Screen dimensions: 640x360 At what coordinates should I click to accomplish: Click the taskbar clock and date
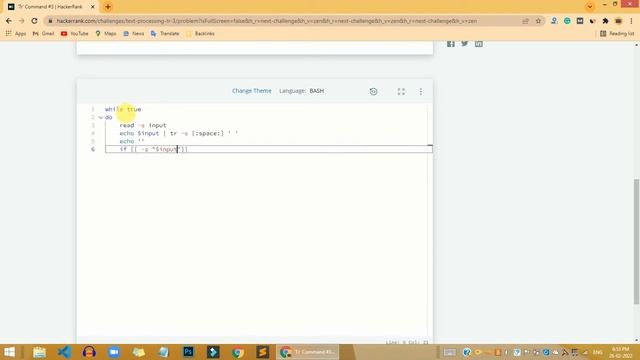pyautogui.click(x=621, y=352)
